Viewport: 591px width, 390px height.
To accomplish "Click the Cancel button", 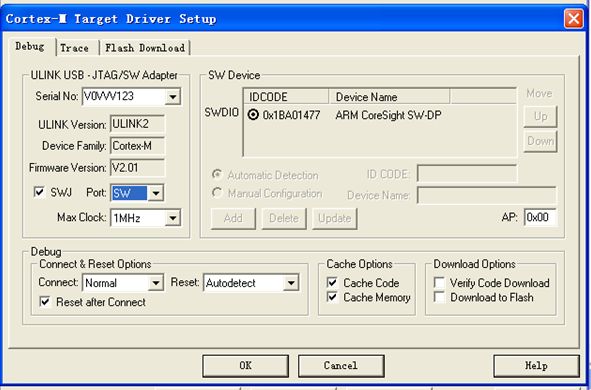I will pyautogui.click(x=341, y=366).
